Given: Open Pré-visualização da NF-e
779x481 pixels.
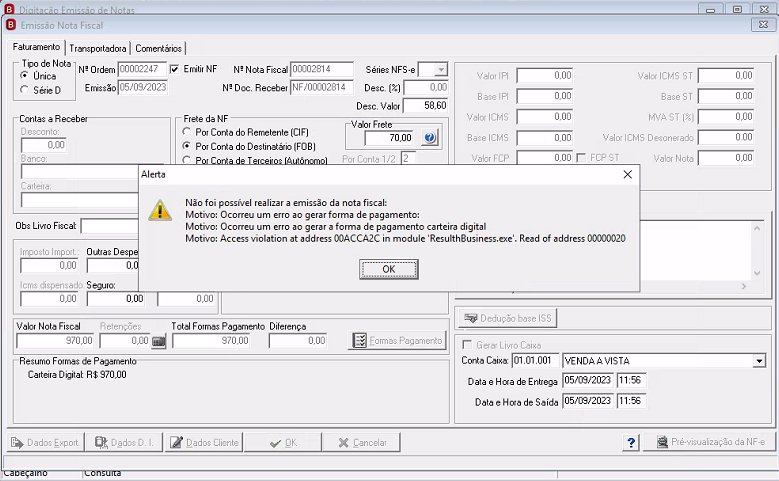Looking at the screenshot, I should pyautogui.click(x=711, y=442).
